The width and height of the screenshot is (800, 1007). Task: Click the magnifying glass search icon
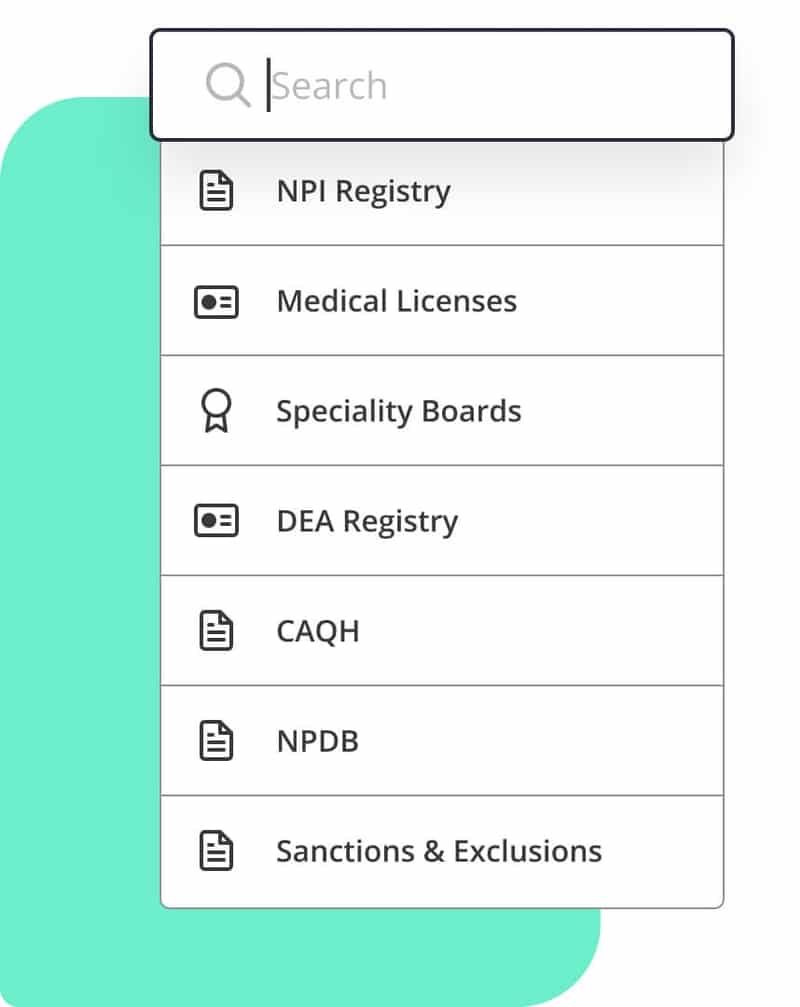point(227,85)
